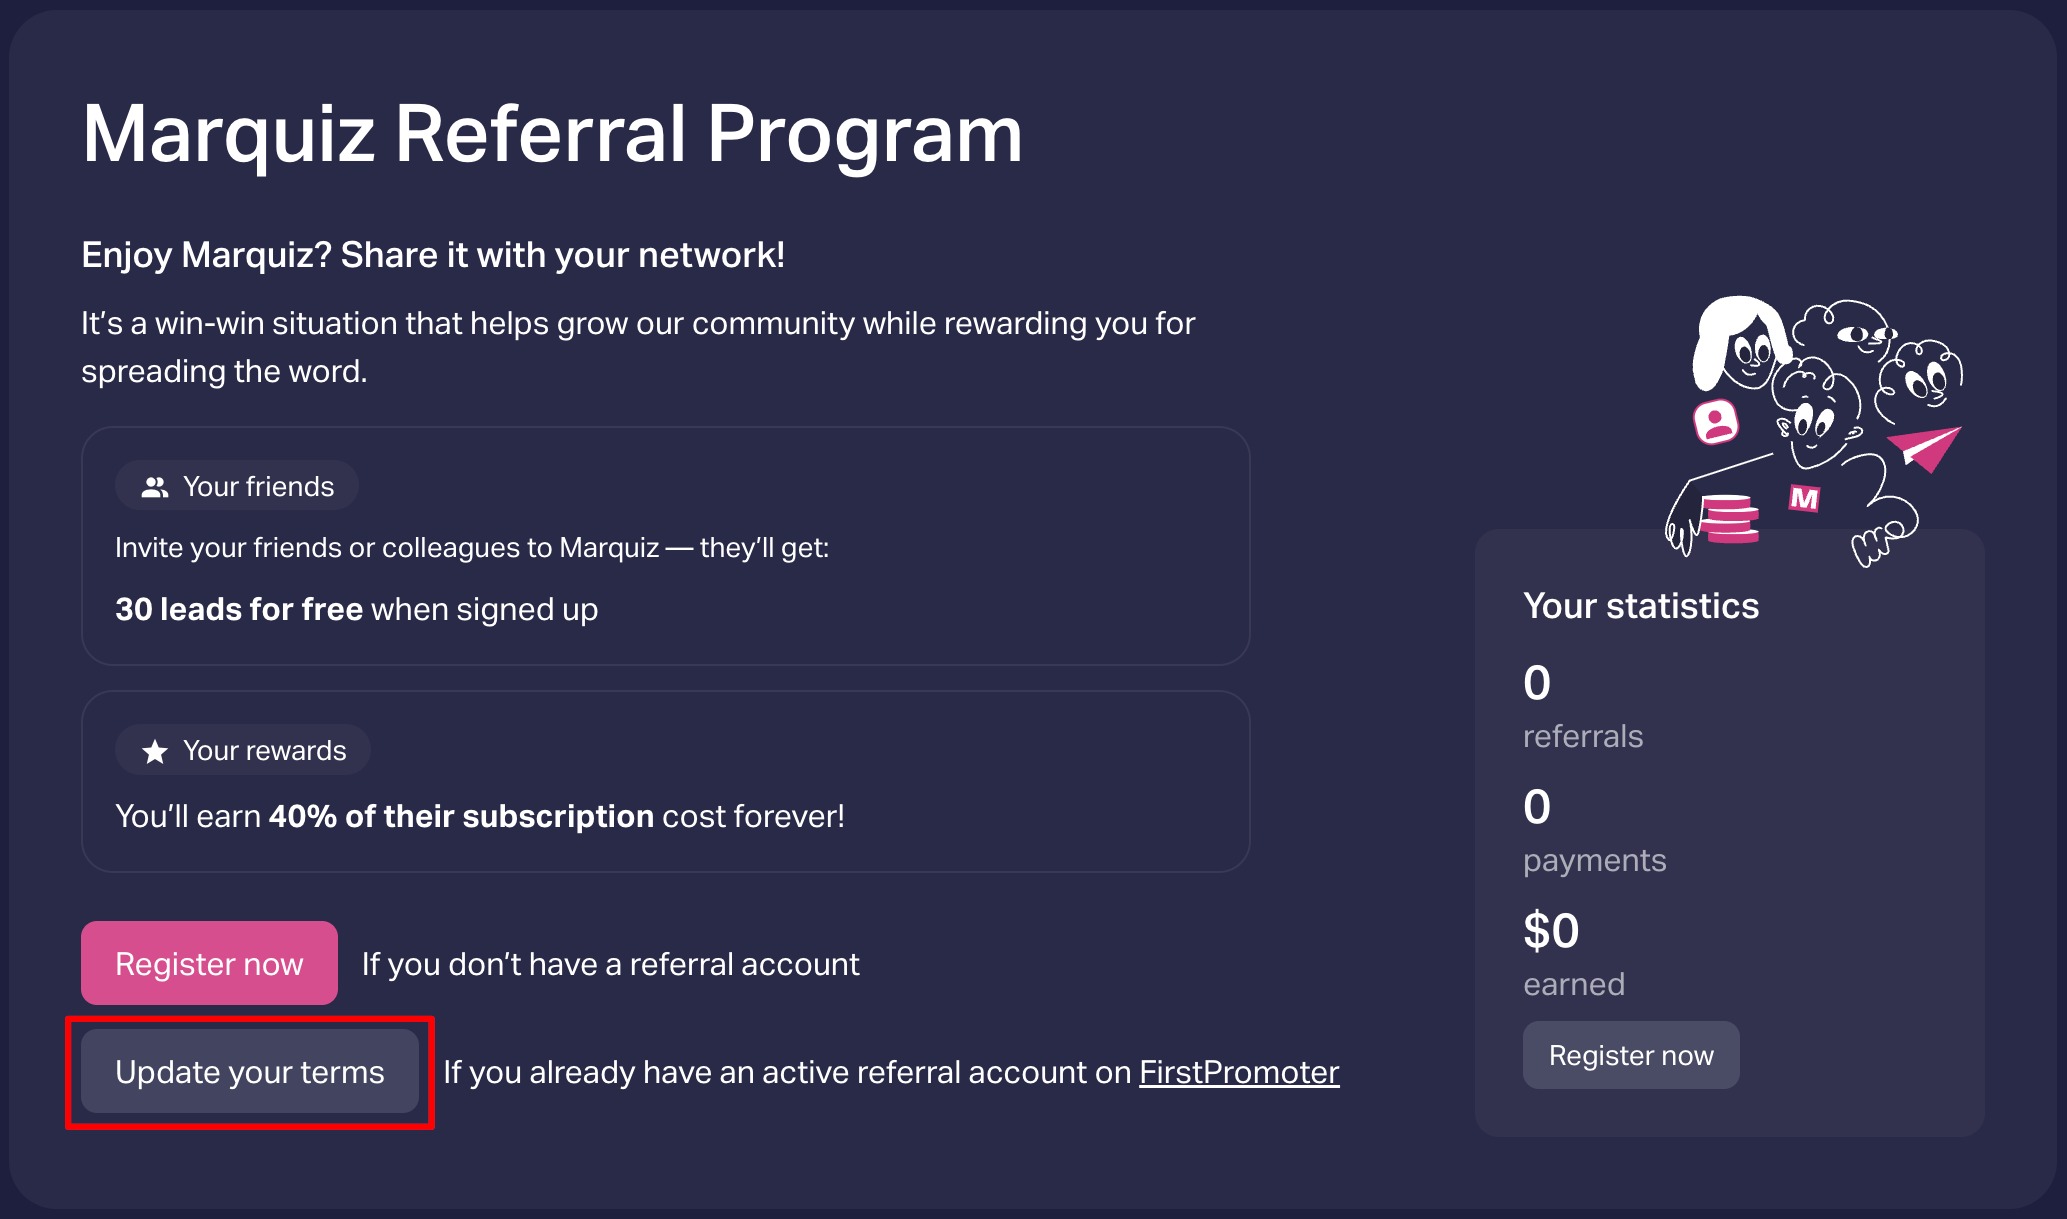Click the pink M logo badge
The width and height of the screenshot is (2067, 1219).
point(1804,497)
